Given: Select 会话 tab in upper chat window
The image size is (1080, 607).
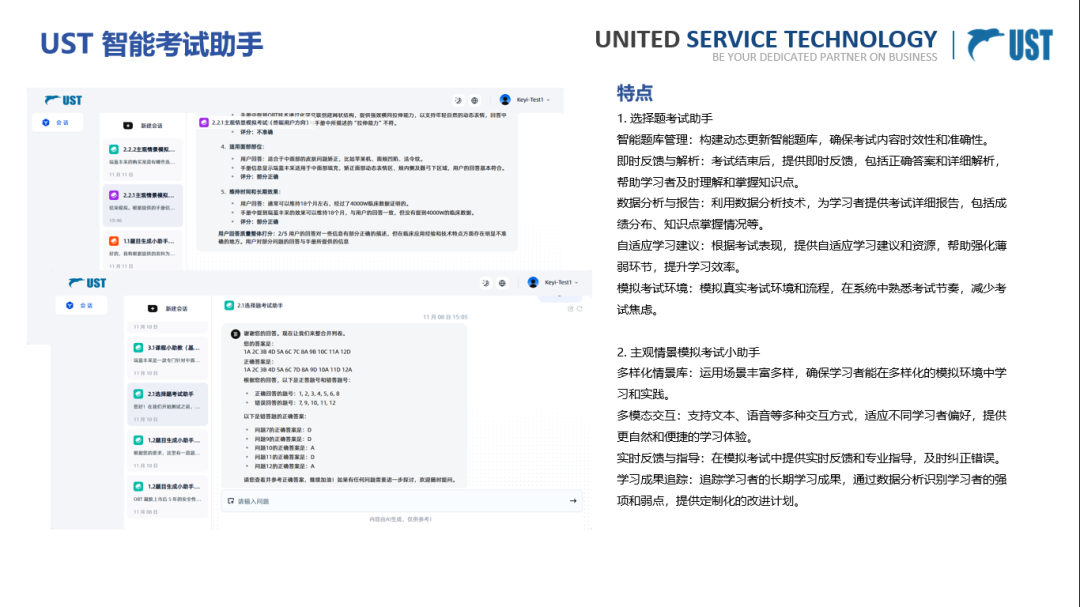Looking at the screenshot, I should click(x=58, y=123).
